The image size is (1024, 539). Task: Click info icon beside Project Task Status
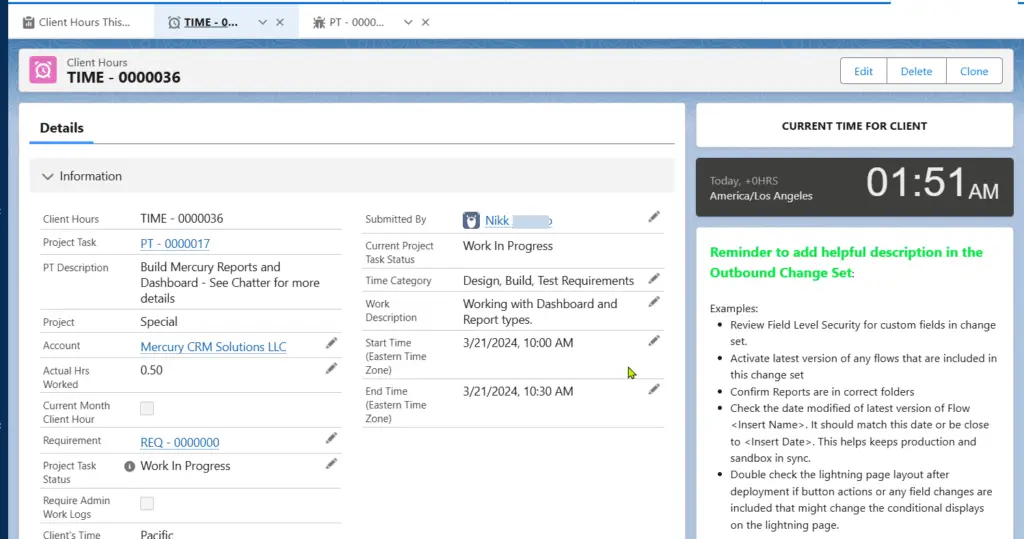point(129,466)
